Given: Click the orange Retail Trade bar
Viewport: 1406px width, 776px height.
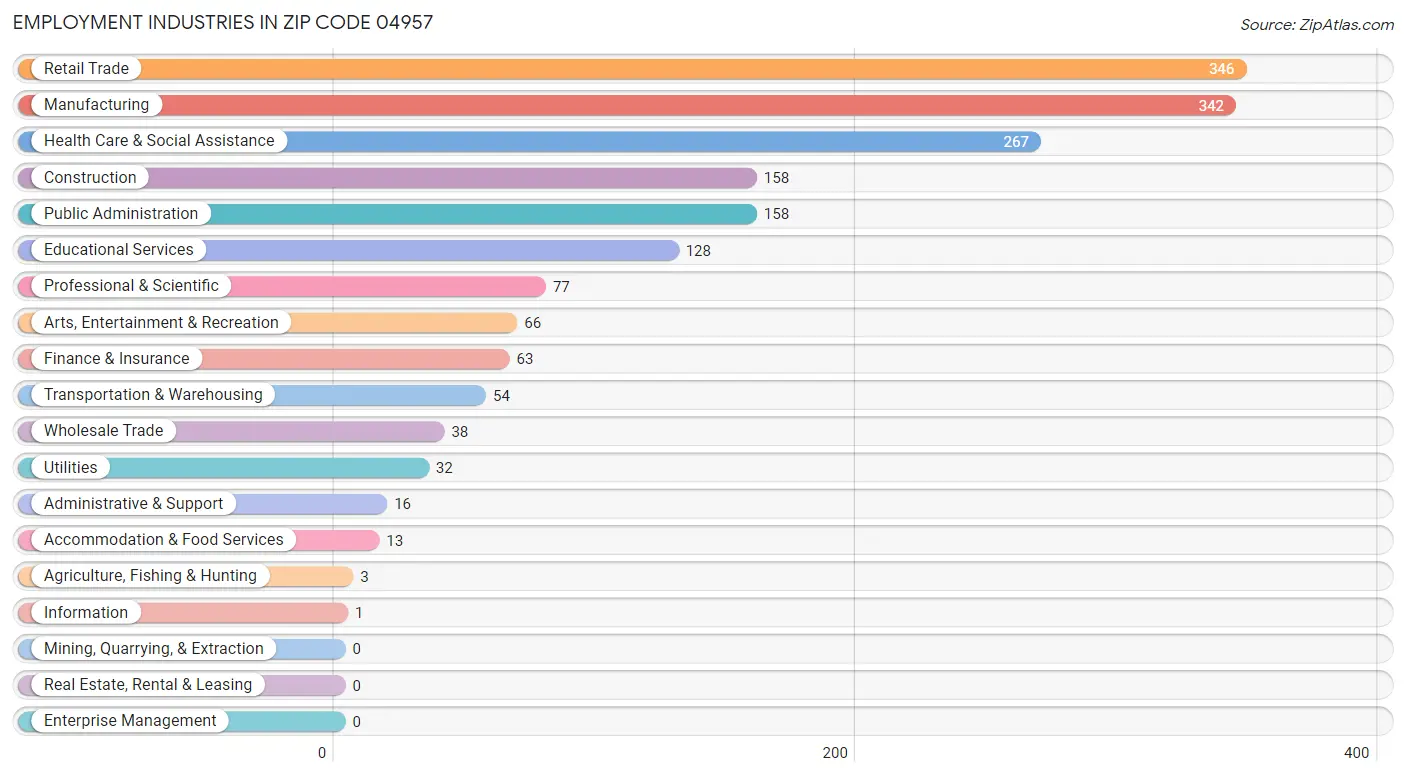Looking at the screenshot, I should pyautogui.click(x=632, y=69).
